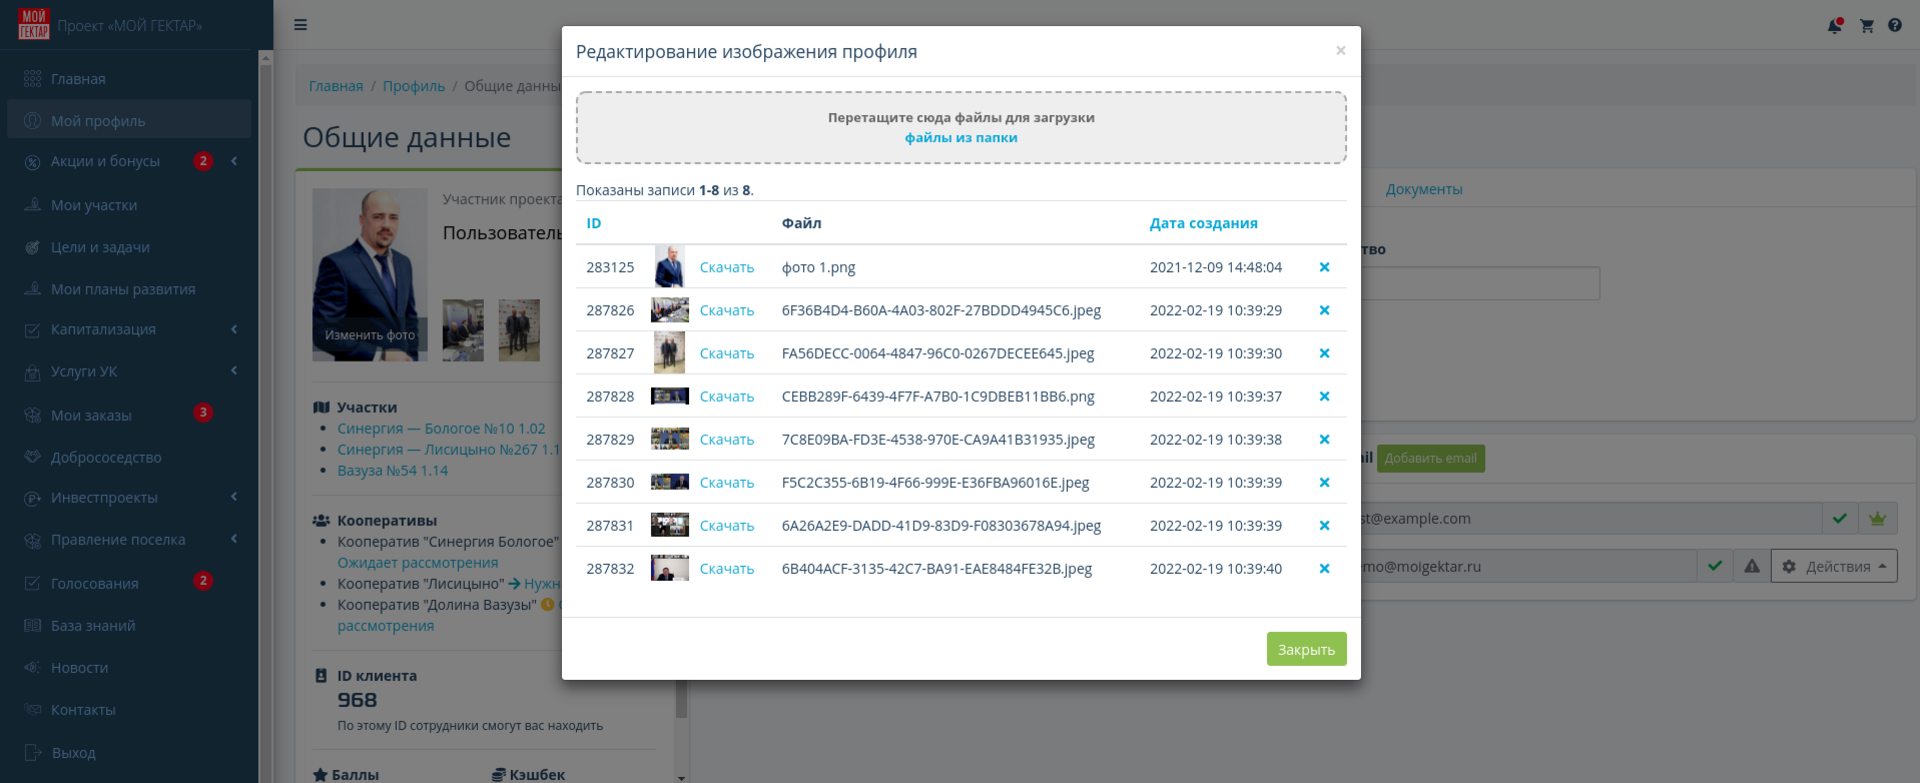Click Главная sidebar icon
This screenshot has height=783, width=1920.
33,79
